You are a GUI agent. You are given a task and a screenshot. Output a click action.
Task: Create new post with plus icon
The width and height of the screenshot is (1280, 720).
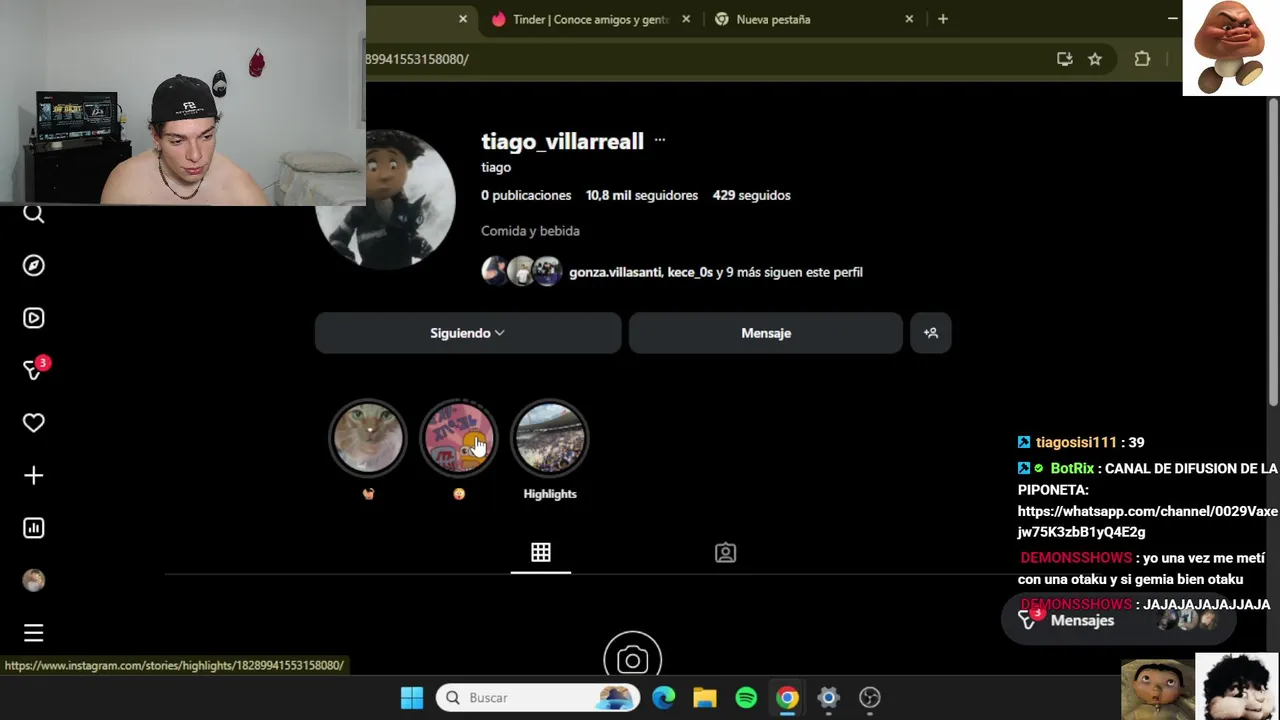click(34, 476)
